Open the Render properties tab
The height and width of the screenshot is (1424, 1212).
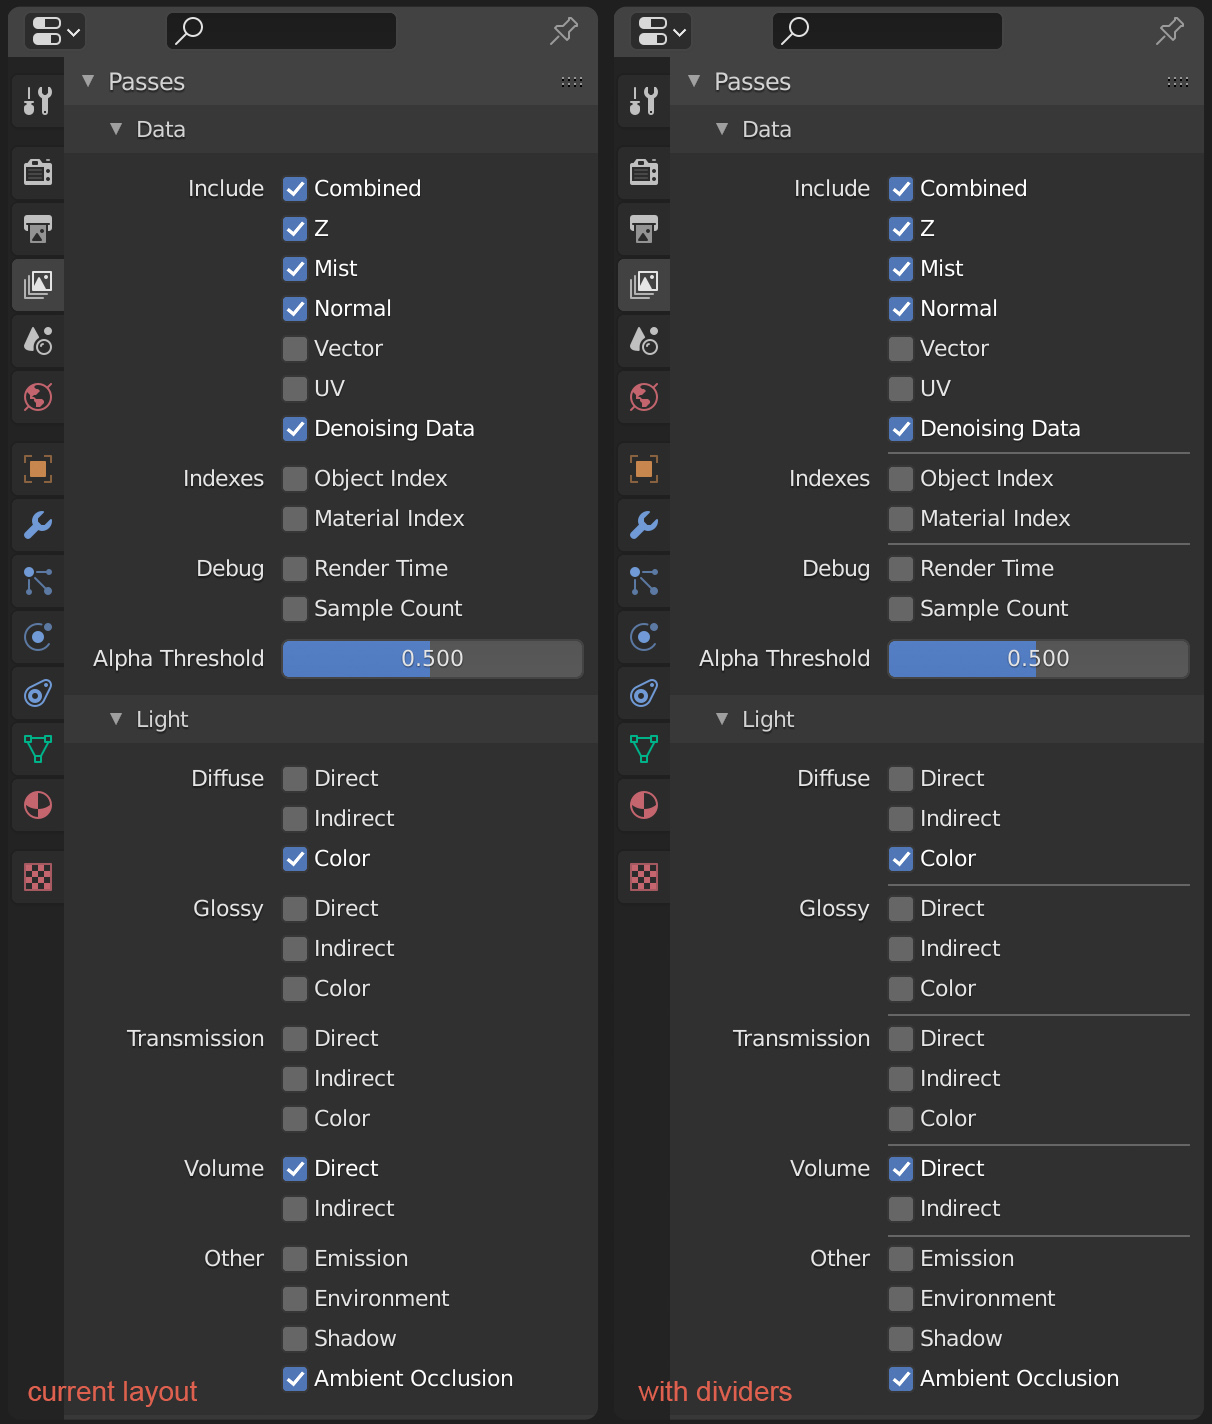click(37, 172)
